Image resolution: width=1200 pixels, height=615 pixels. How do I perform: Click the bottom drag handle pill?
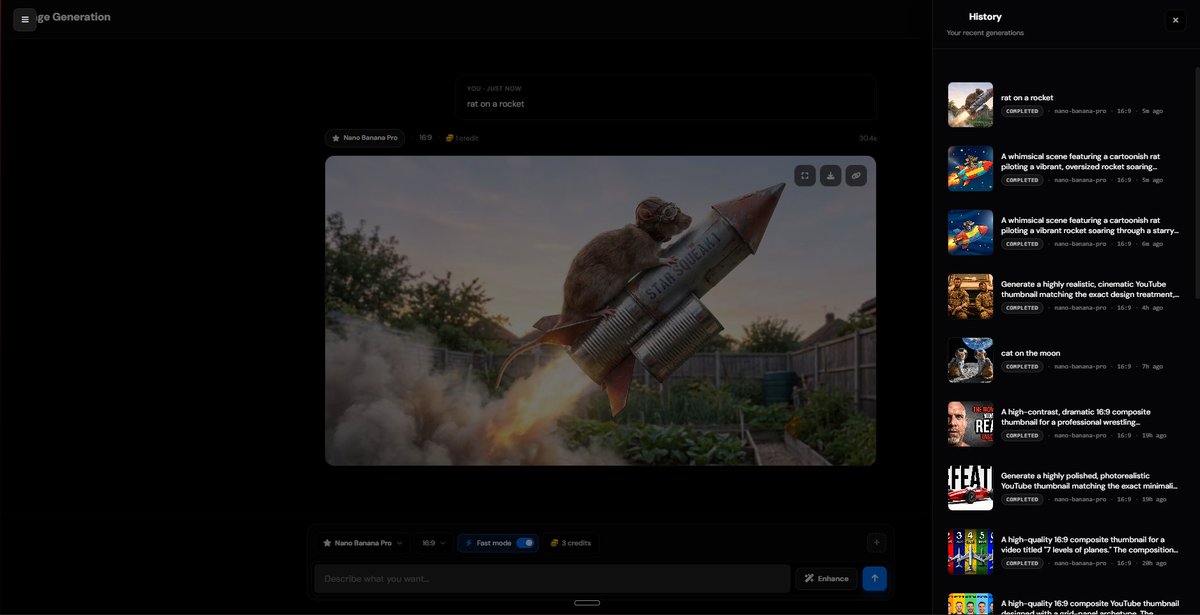click(587, 603)
